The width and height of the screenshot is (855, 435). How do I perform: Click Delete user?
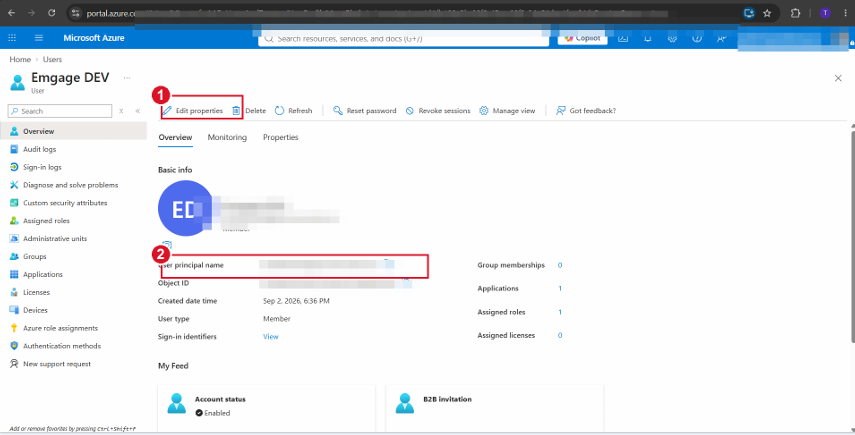[249, 111]
